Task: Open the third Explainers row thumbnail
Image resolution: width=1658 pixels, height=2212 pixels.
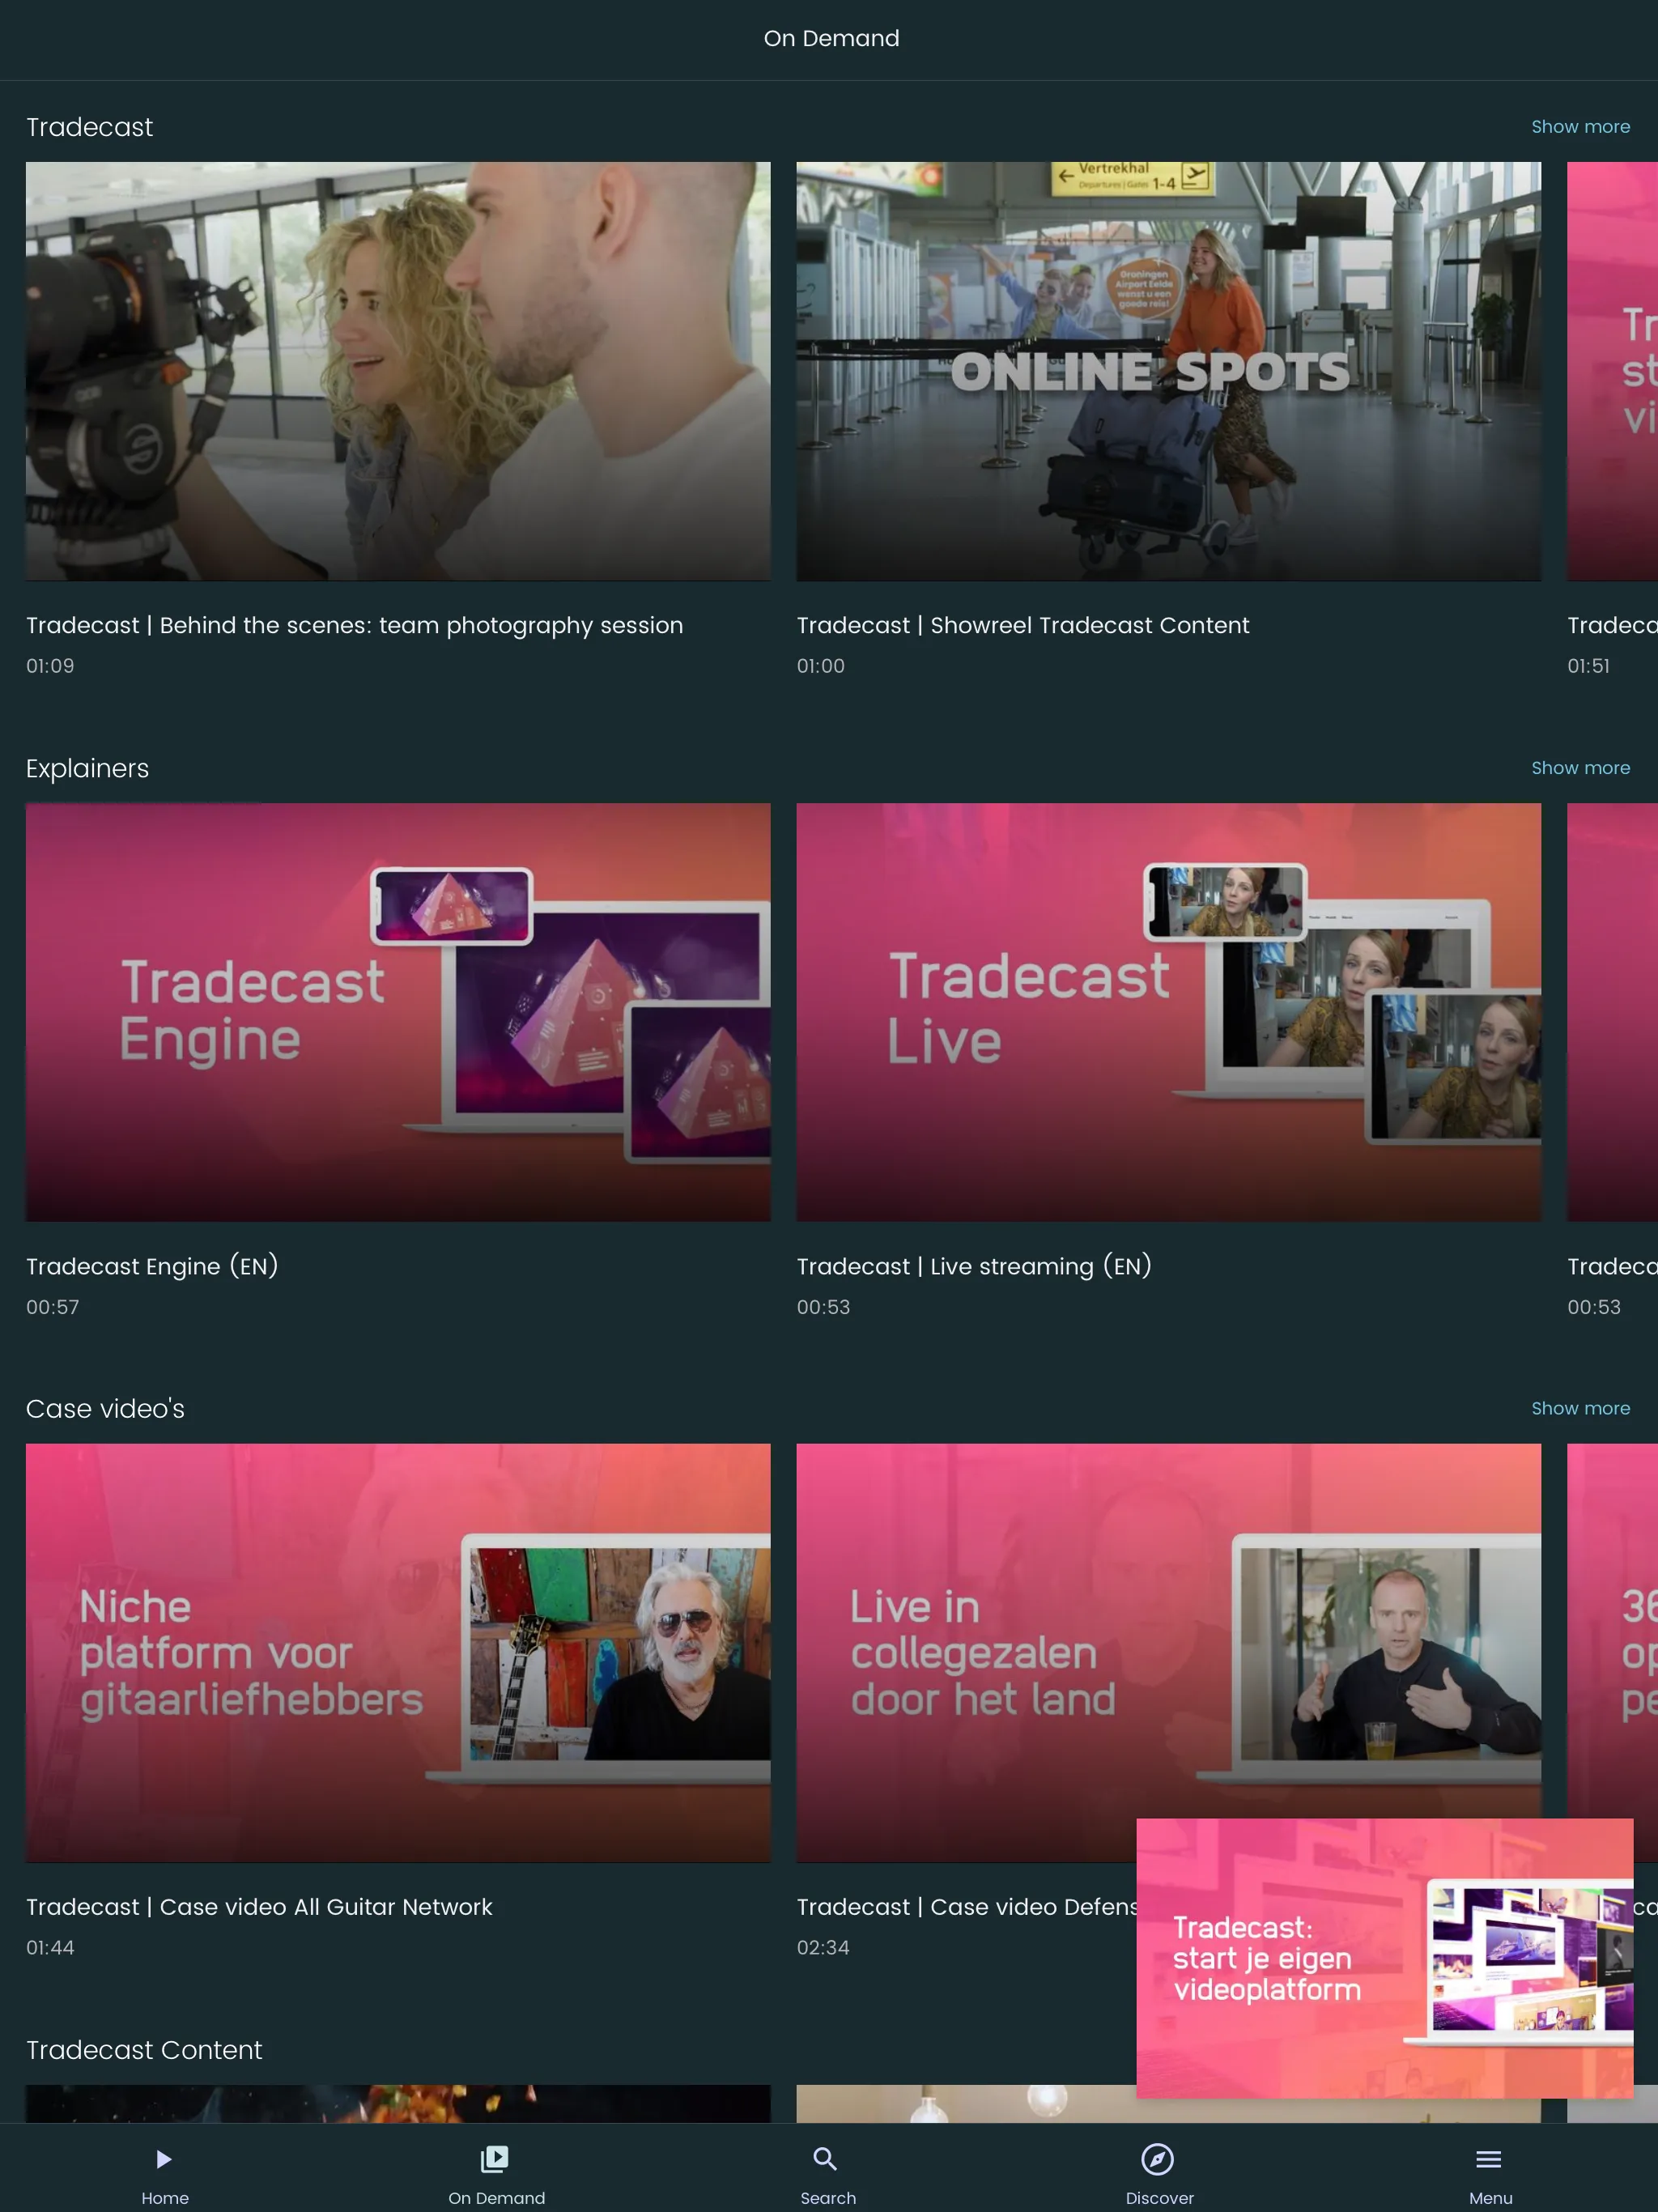Action: click(x=1612, y=1012)
